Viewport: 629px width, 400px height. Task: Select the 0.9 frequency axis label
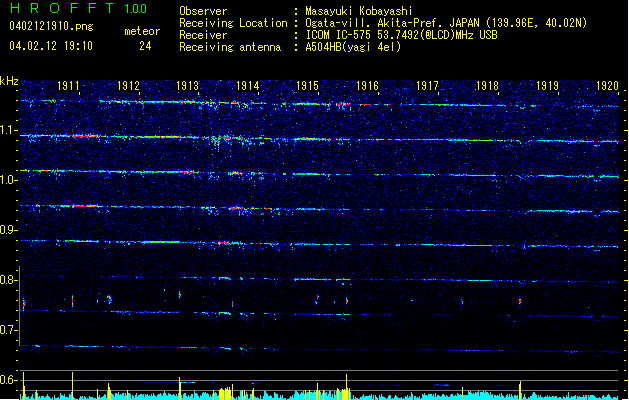(9, 230)
